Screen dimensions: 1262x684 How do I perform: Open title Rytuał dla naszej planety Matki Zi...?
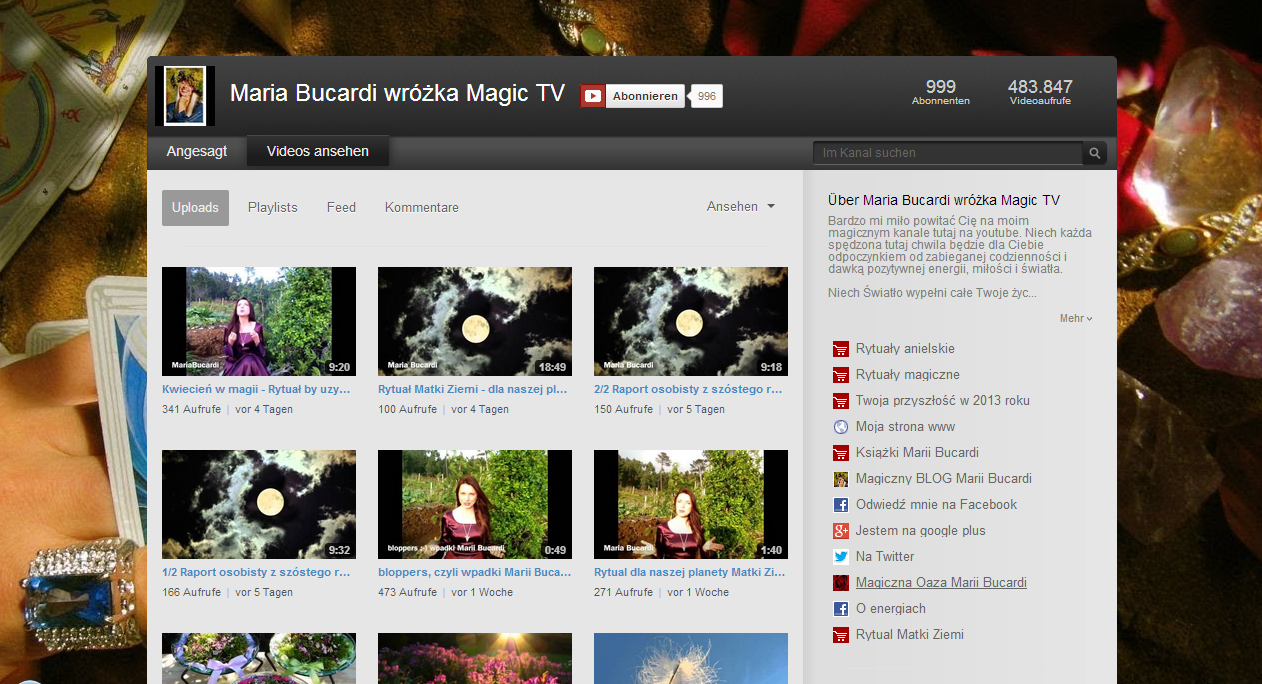(690, 573)
